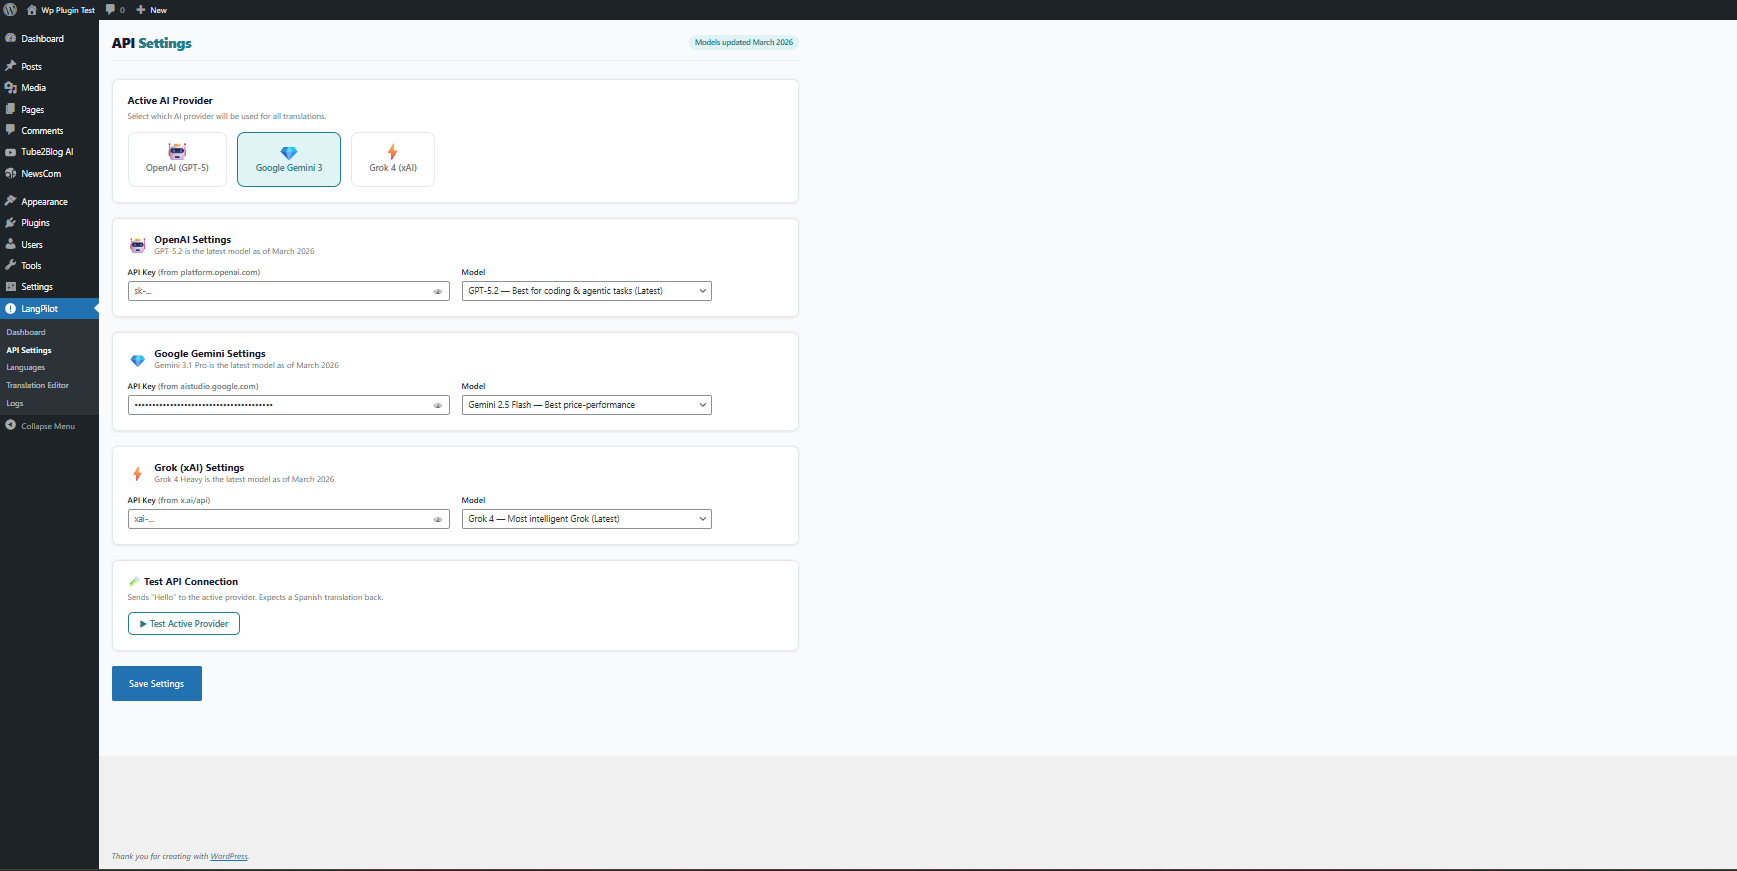Screen dimensions: 1737x871
Task: Open the Gemini 2.5 Flash model dropdown
Action: (587, 405)
